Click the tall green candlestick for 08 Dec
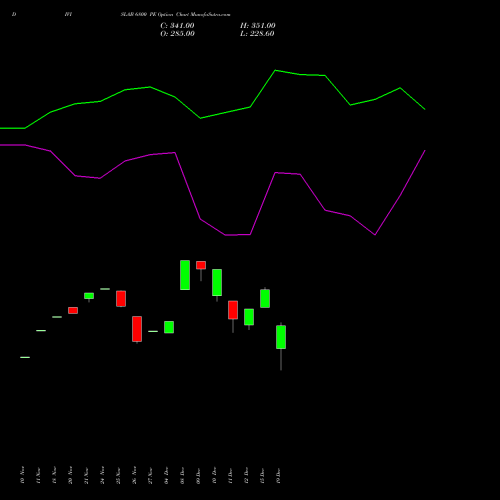Viewport: 500px width, 500px height. (185, 275)
